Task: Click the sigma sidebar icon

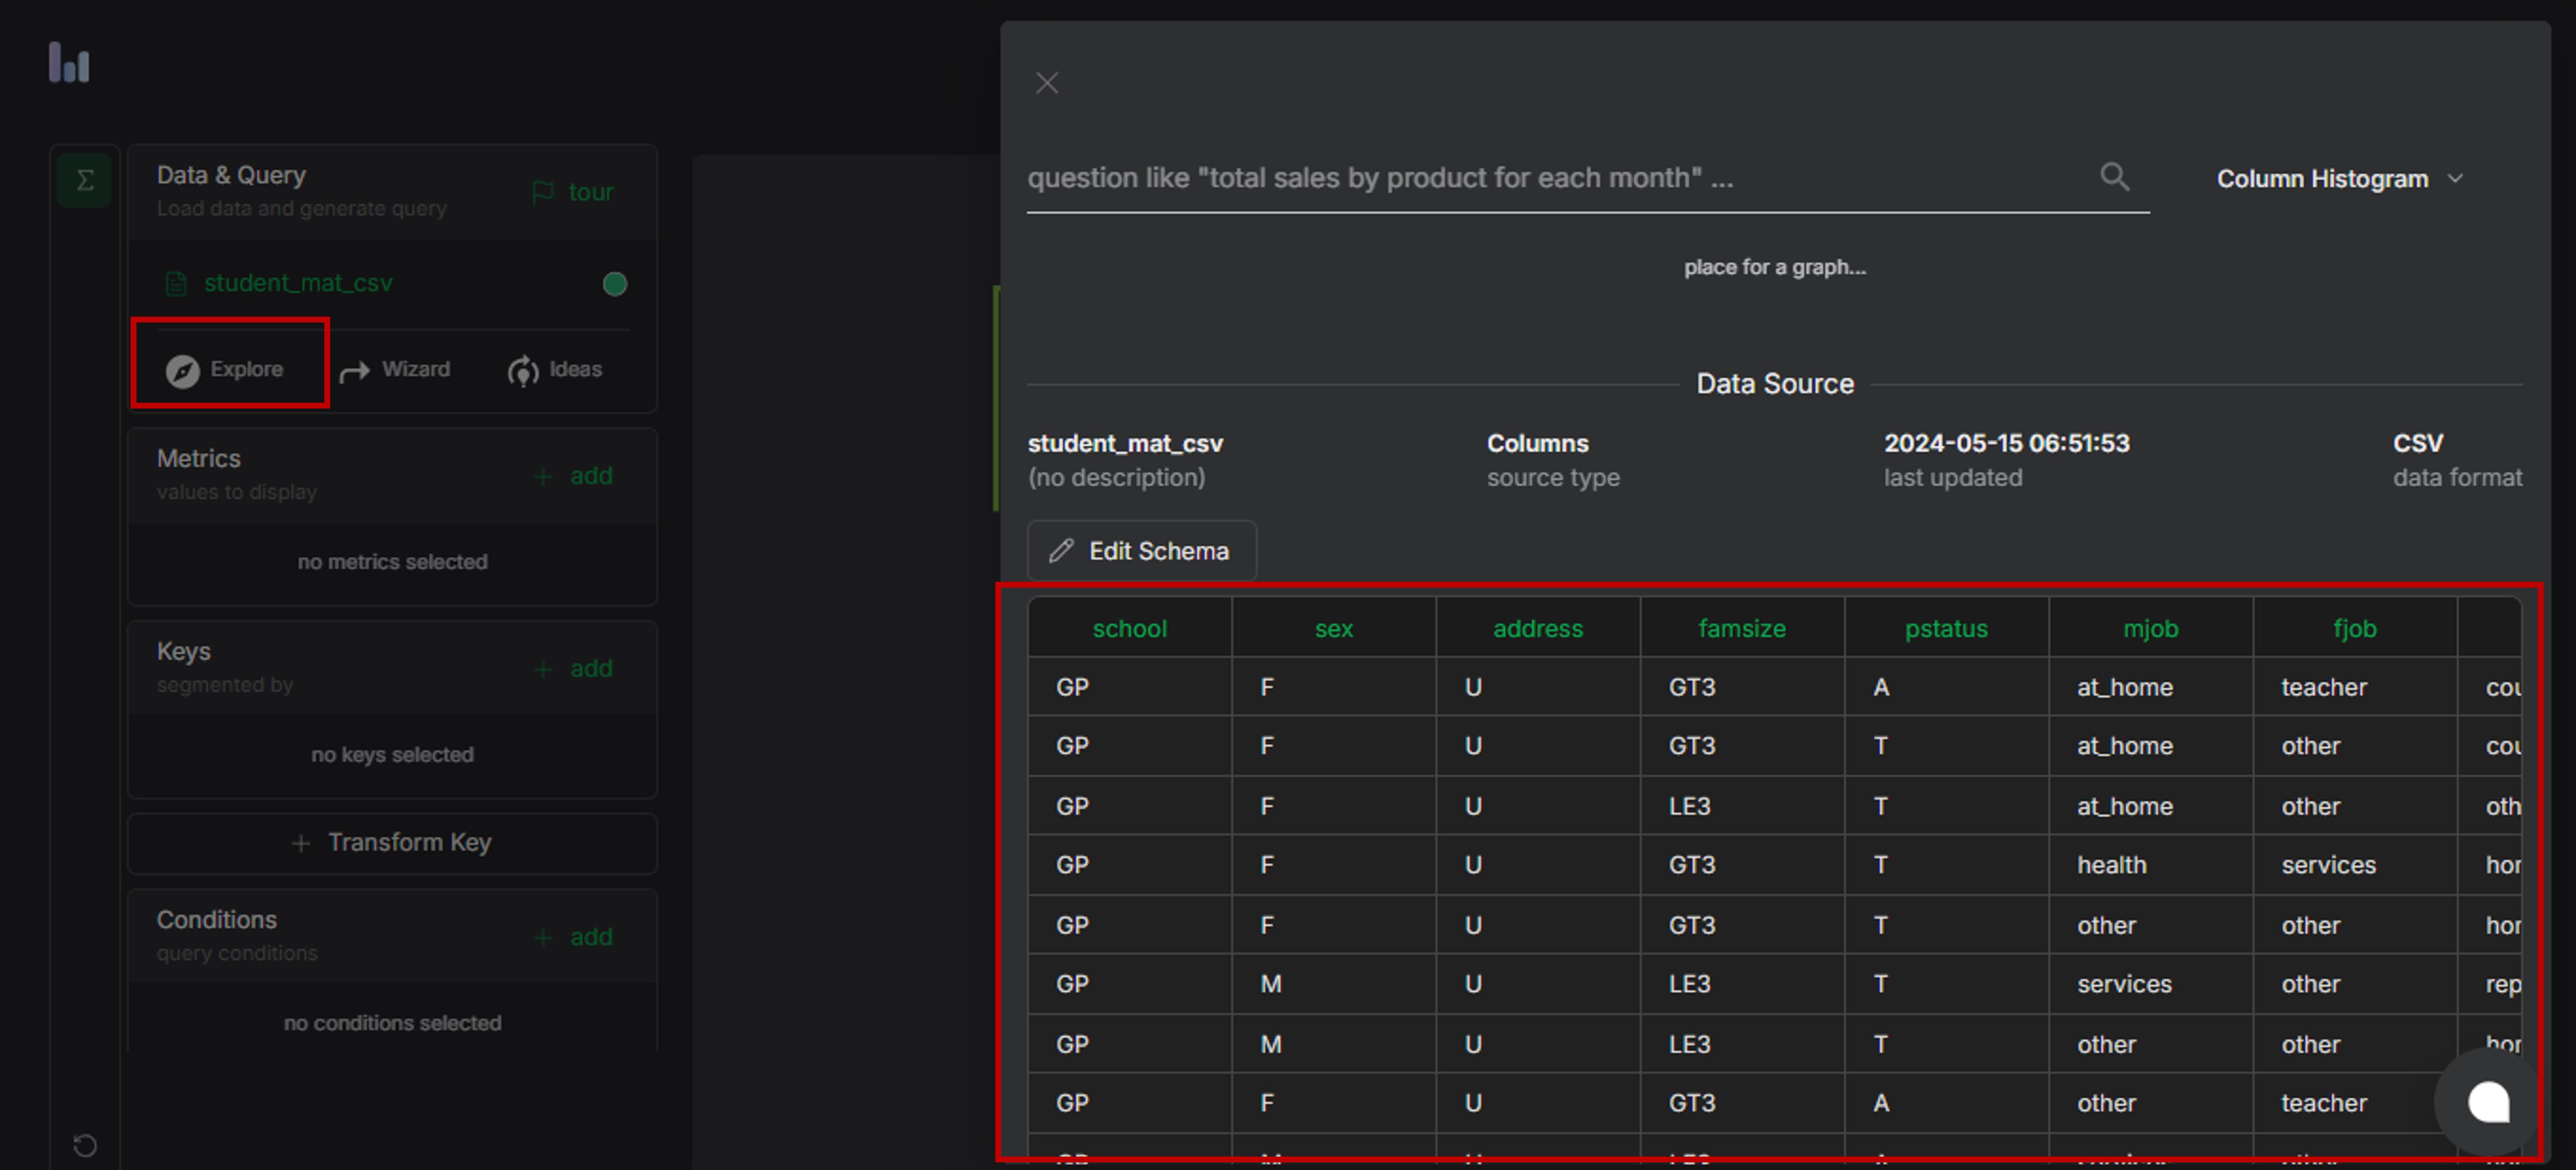Action: pyautogui.click(x=85, y=180)
